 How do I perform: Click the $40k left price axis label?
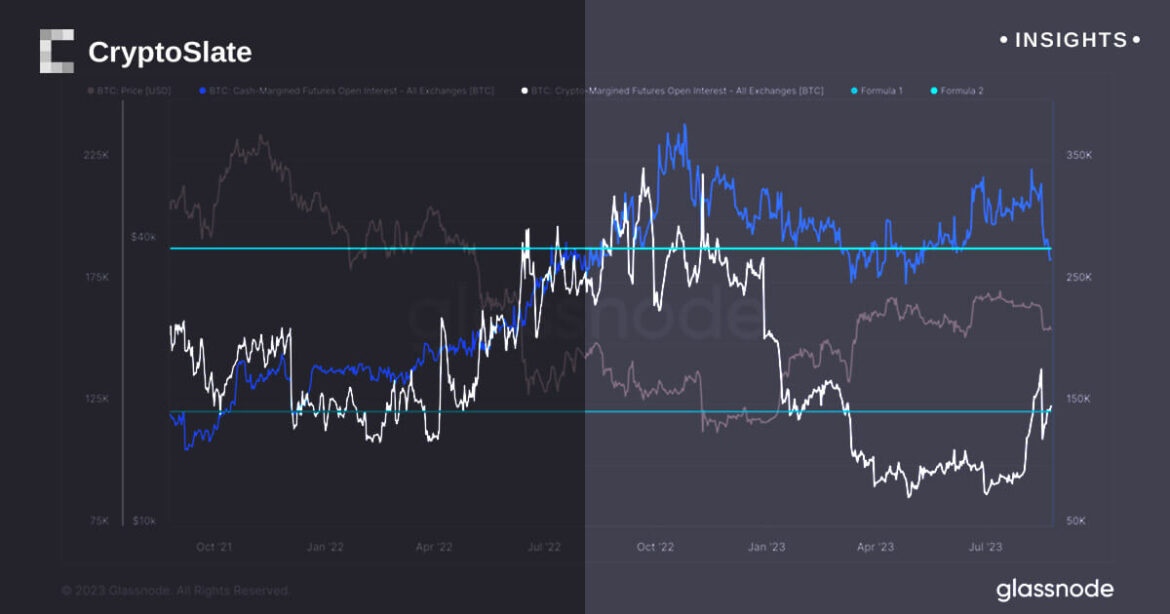(143, 237)
